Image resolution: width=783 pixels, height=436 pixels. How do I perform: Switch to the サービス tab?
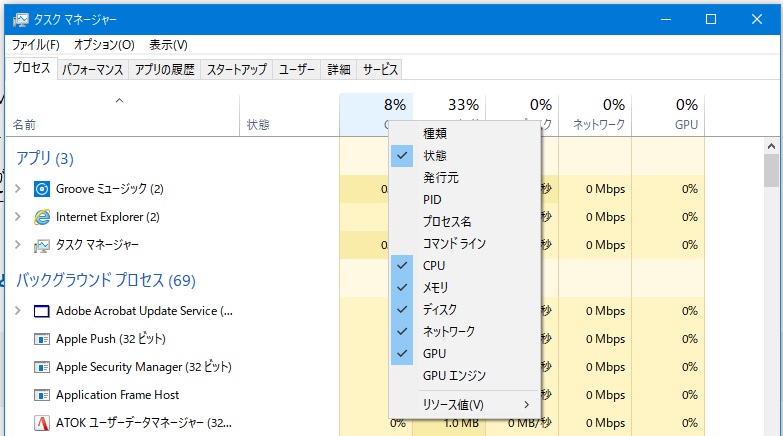[380, 69]
